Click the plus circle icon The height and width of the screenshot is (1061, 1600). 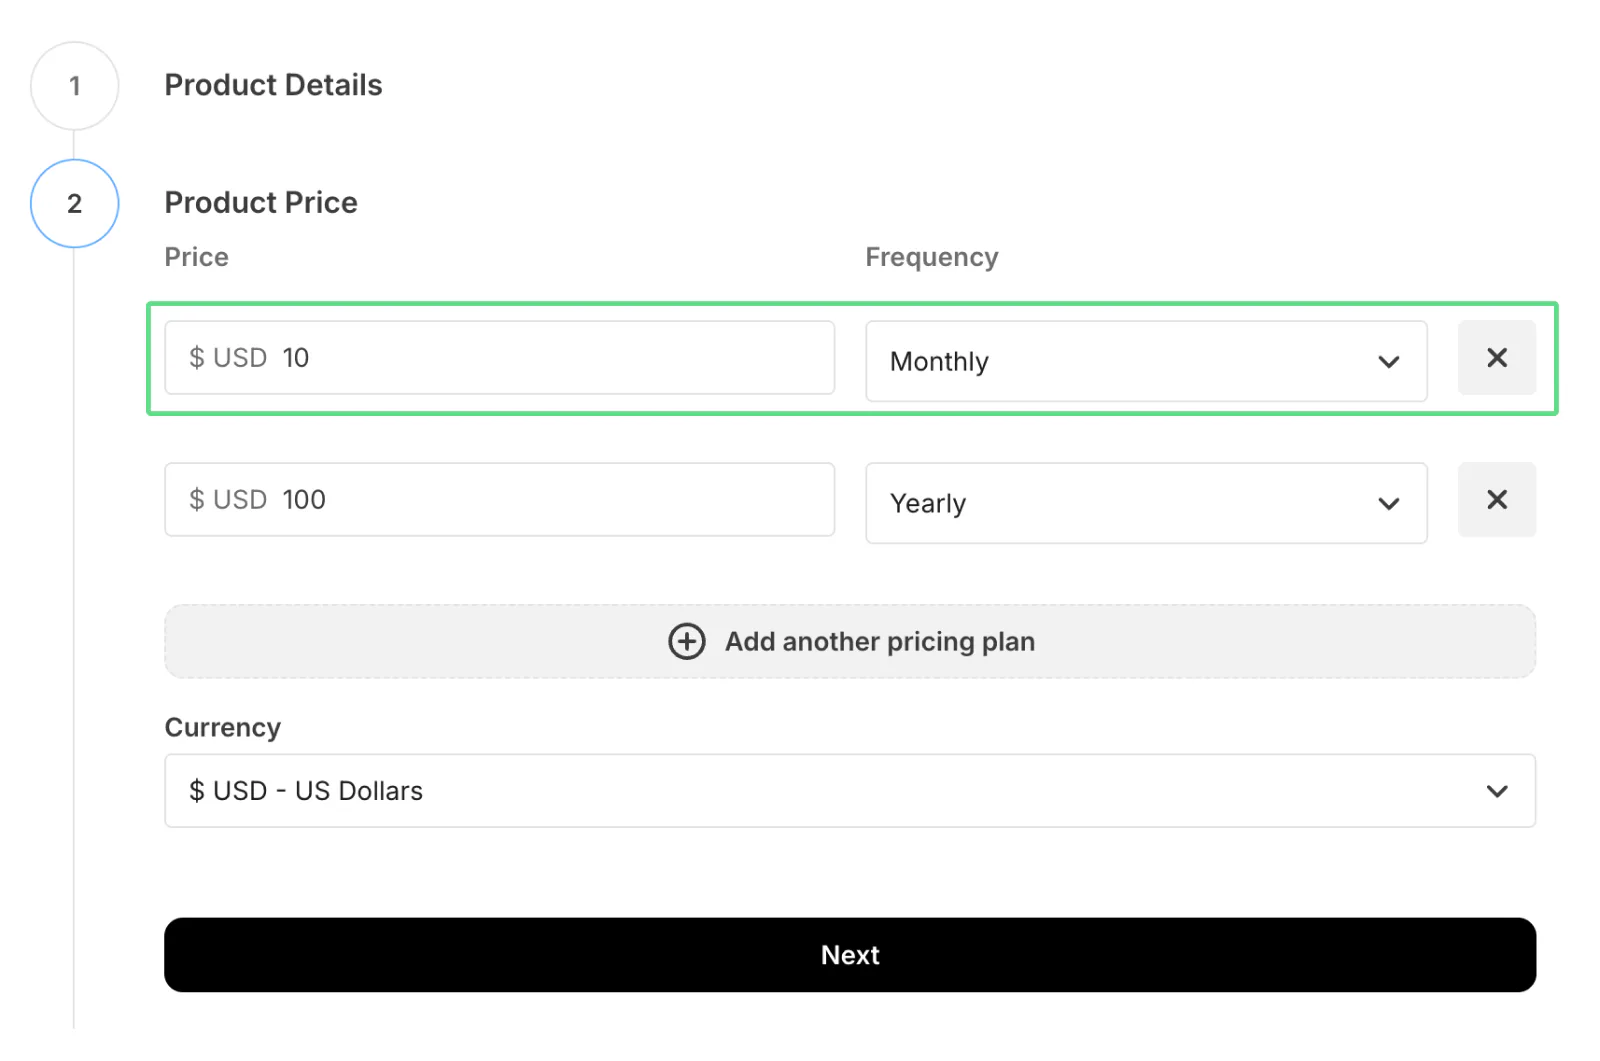pos(686,641)
